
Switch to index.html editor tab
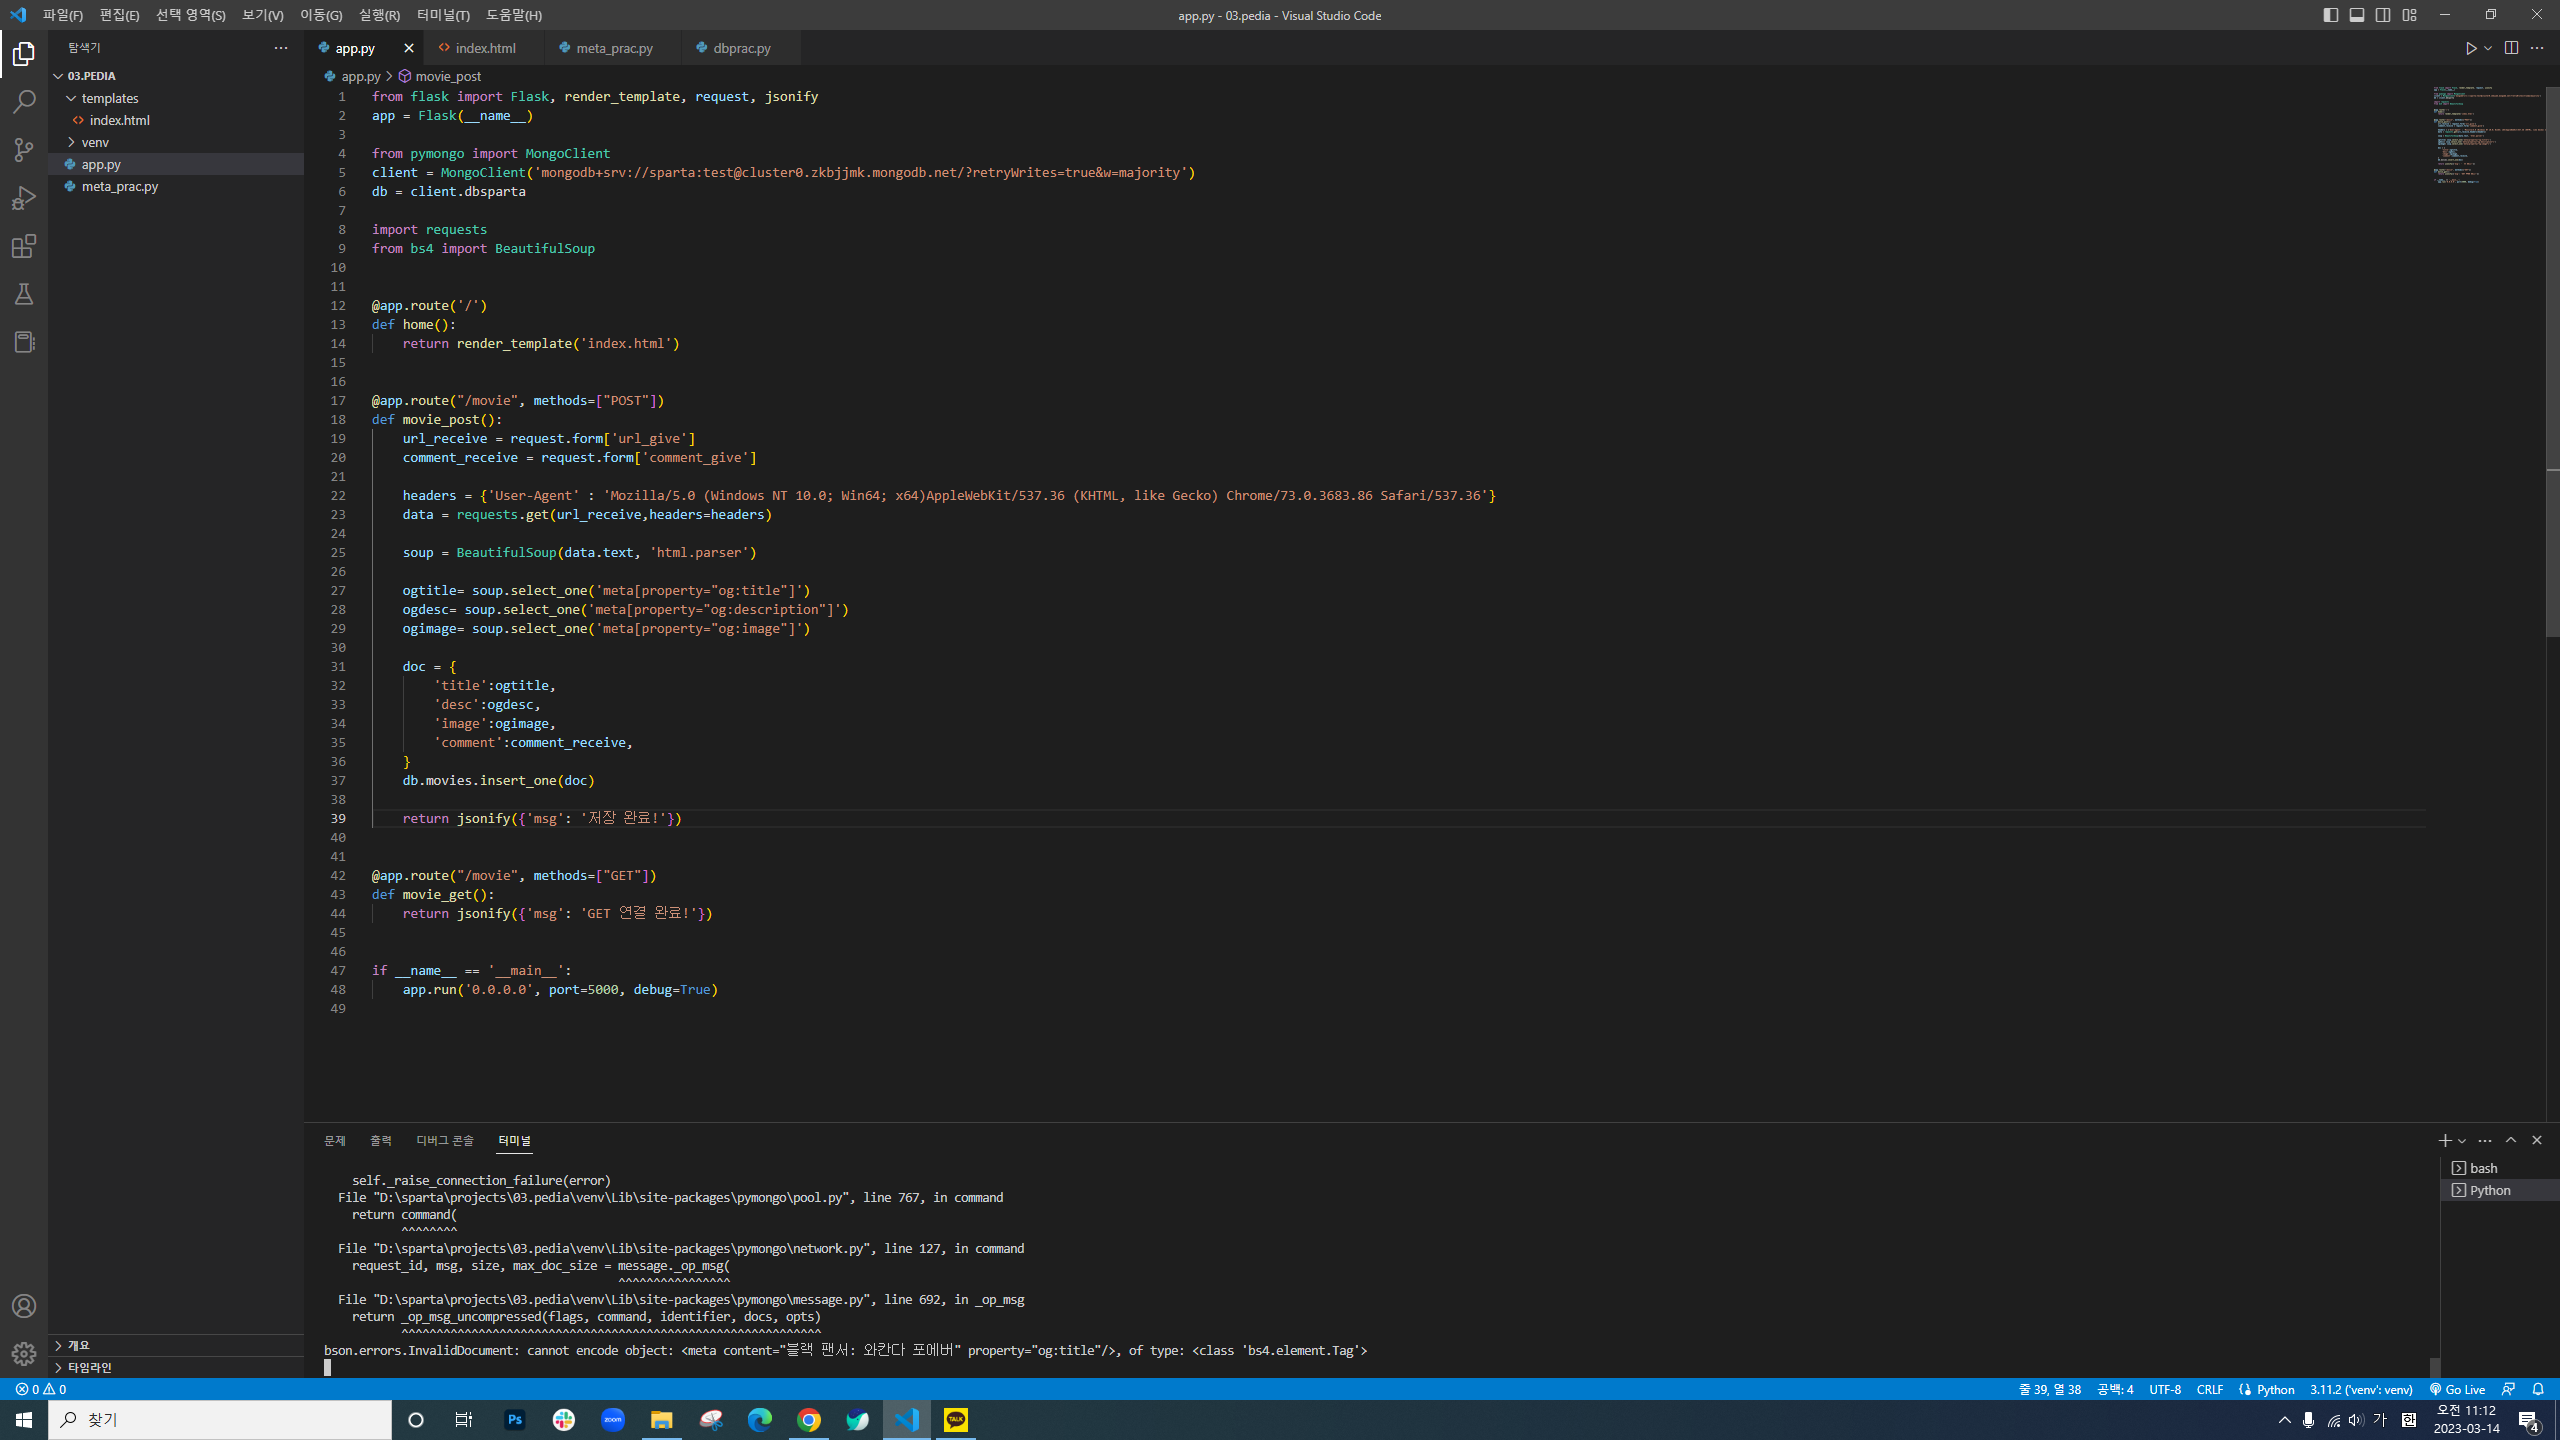pyautogui.click(x=485, y=48)
